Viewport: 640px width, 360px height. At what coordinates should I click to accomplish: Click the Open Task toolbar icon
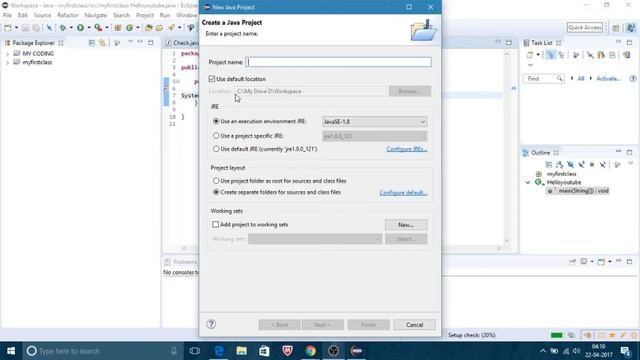pos(160,28)
